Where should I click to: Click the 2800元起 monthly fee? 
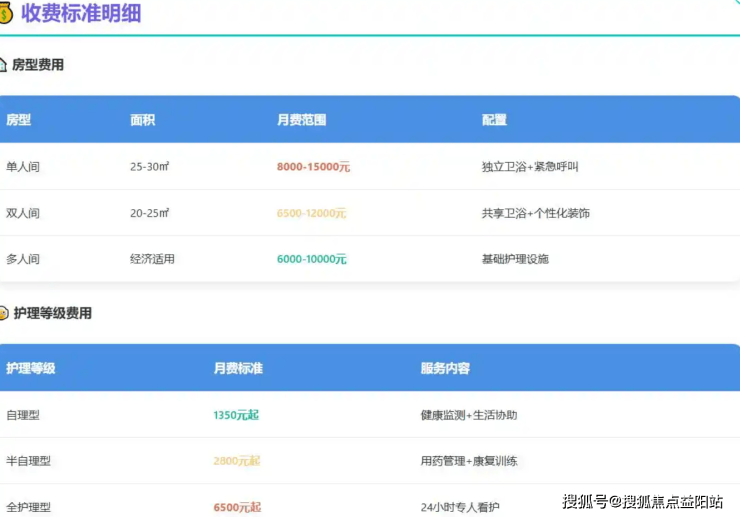(236, 461)
